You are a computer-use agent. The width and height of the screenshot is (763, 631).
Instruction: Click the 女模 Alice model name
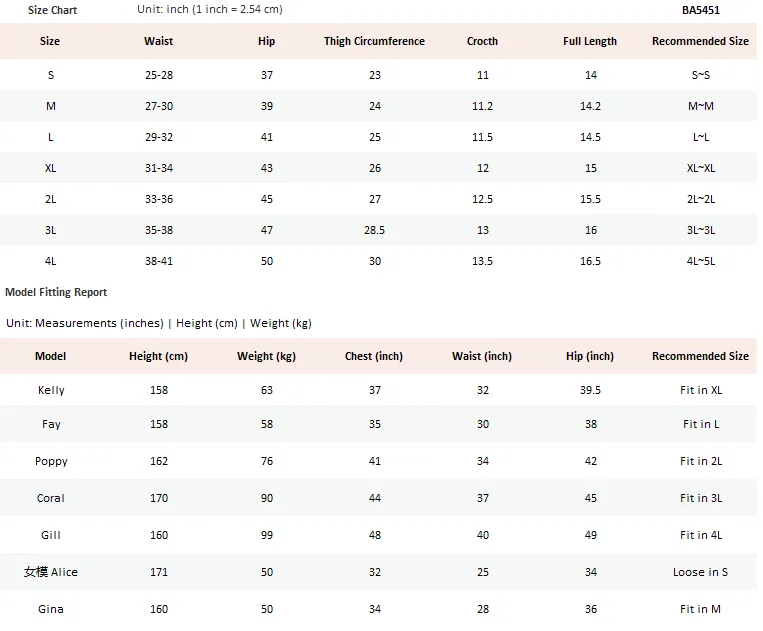(x=51, y=572)
